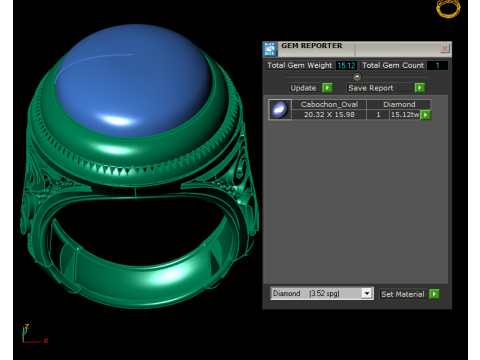This screenshot has width=480, height=360.
Task: Open the Diamond (3.52 spg) material dropdown
Action: 322,293
